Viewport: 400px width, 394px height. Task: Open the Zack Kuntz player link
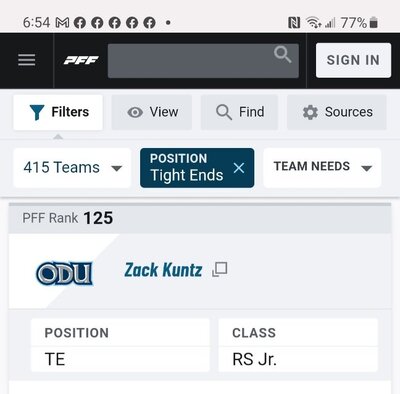click(163, 270)
